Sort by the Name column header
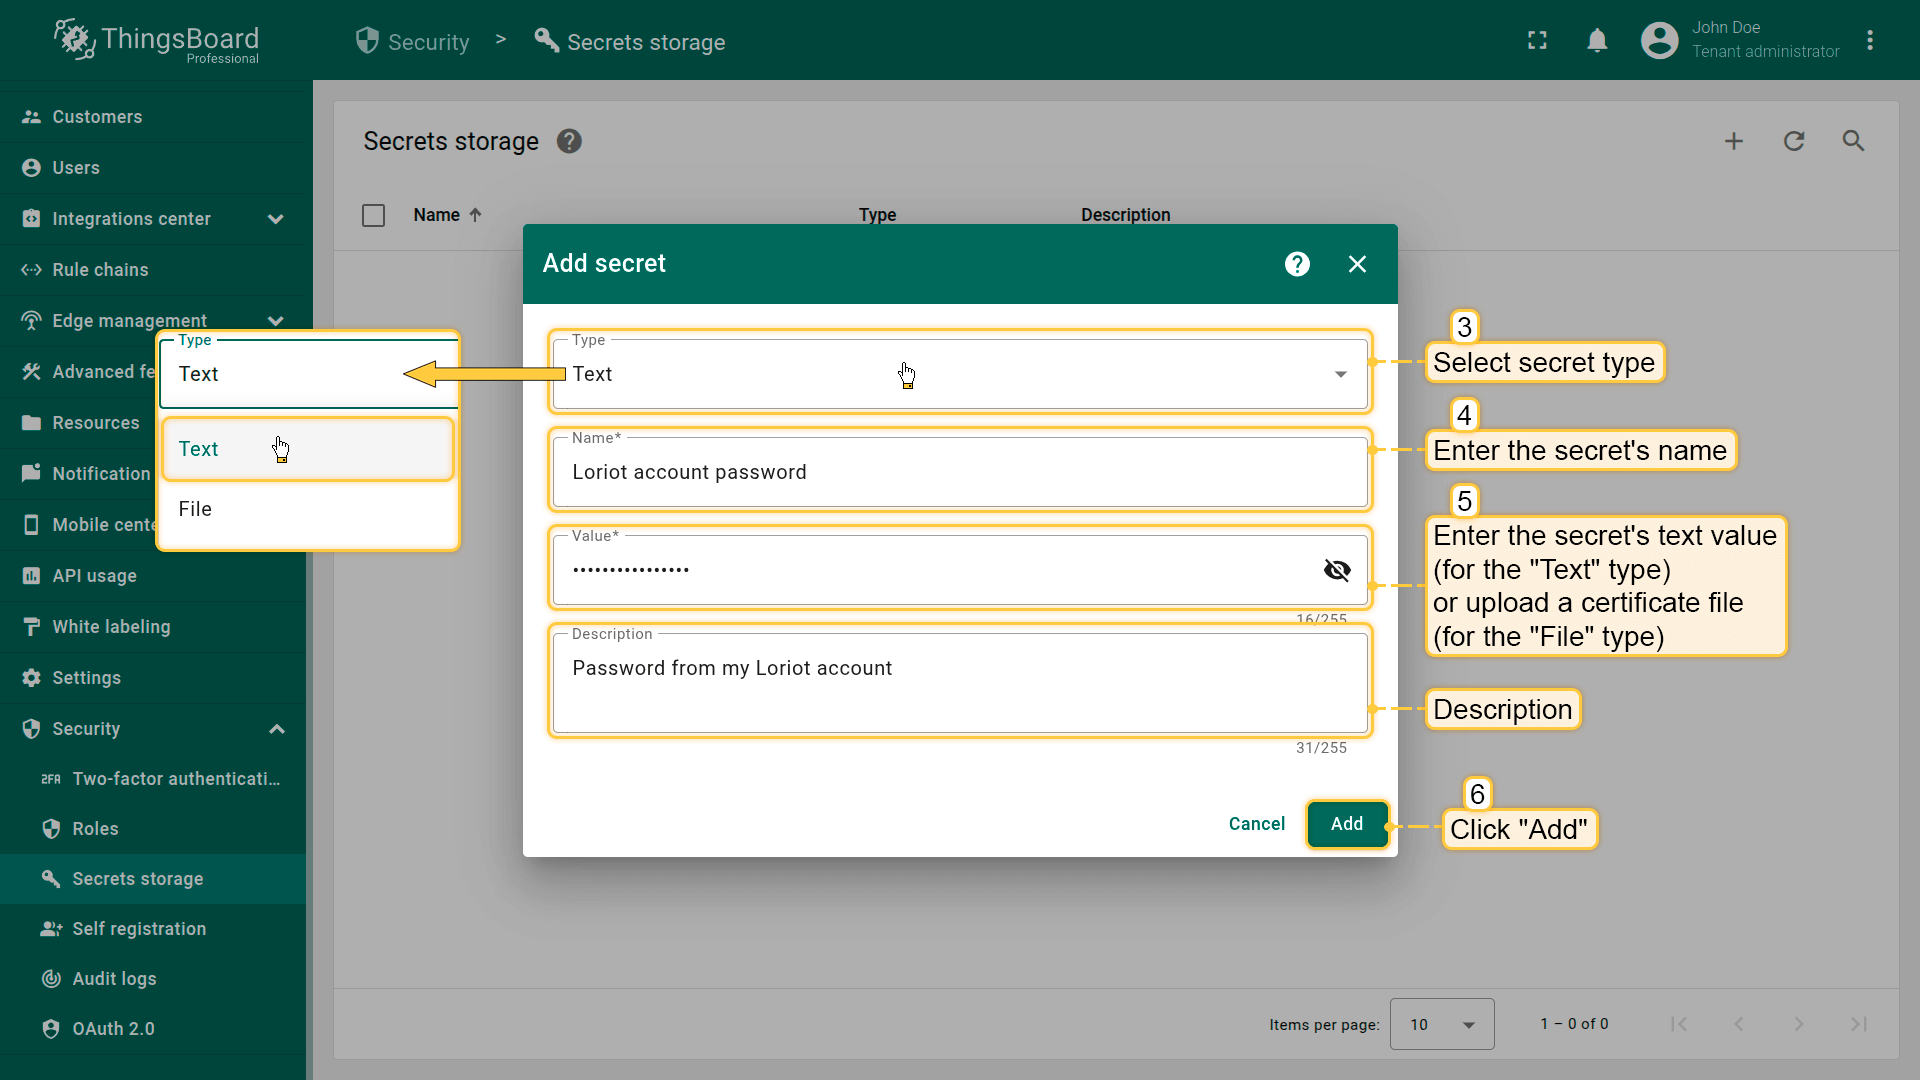1920x1080 pixels. [x=437, y=215]
